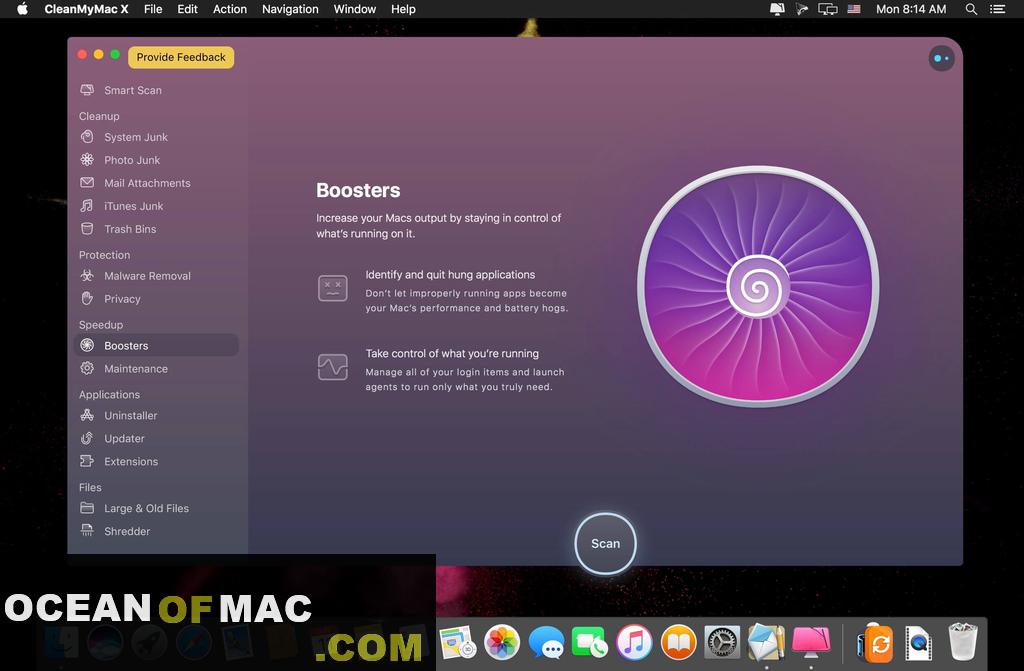Image resolution: width=1024 pixels, height=671 pixels.
Task: Open the Extensions module
Action: (x=131, y=461)
